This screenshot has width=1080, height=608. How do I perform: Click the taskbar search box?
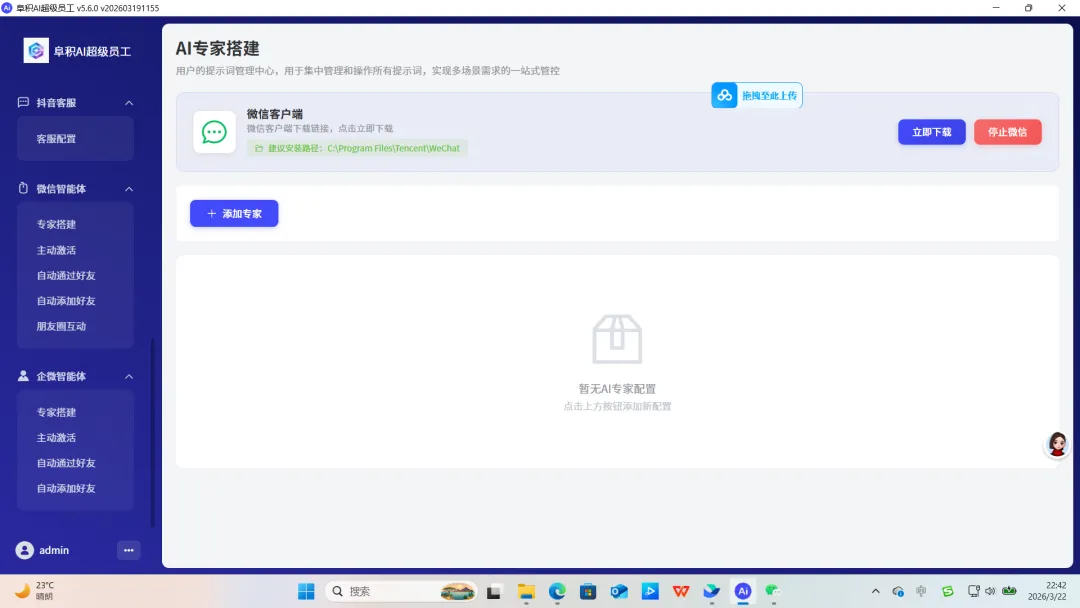[x=401, y=591]
